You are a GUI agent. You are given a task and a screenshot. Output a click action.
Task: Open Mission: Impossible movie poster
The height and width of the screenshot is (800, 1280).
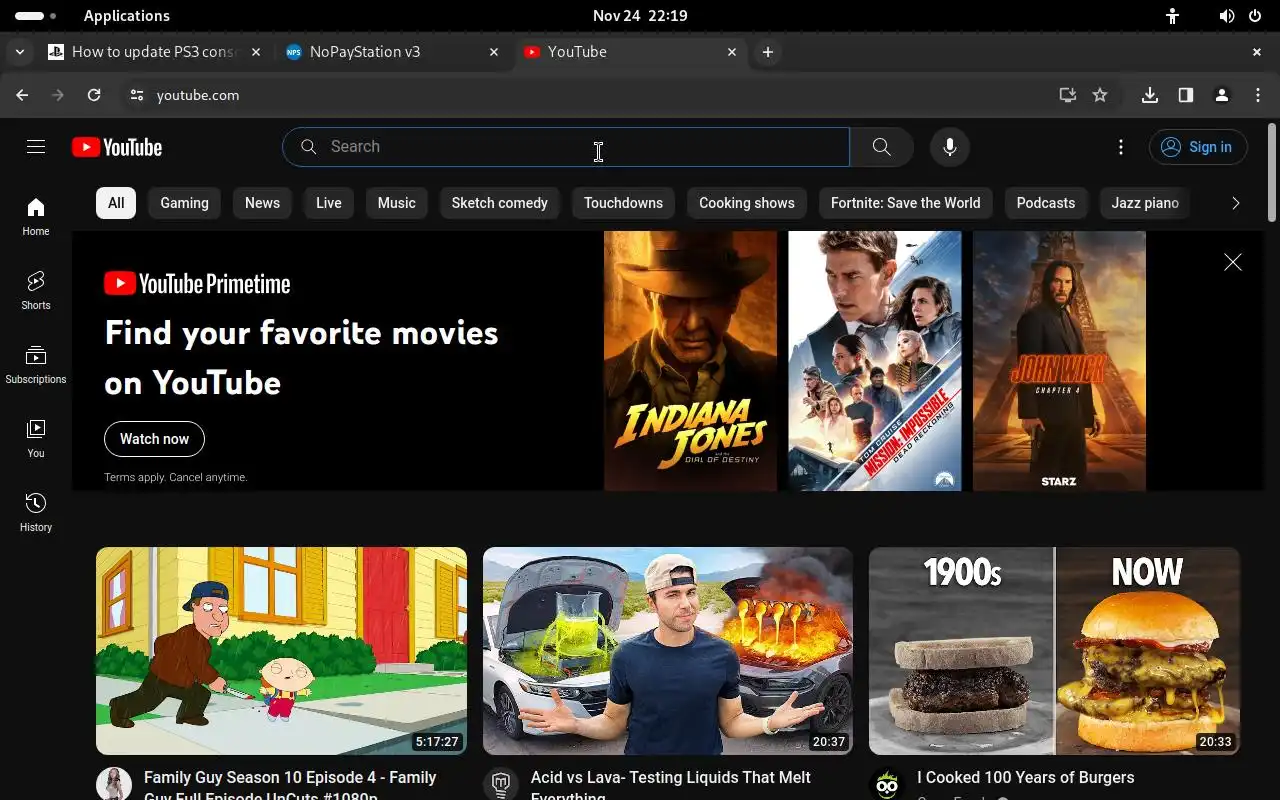tap(875, 361)
